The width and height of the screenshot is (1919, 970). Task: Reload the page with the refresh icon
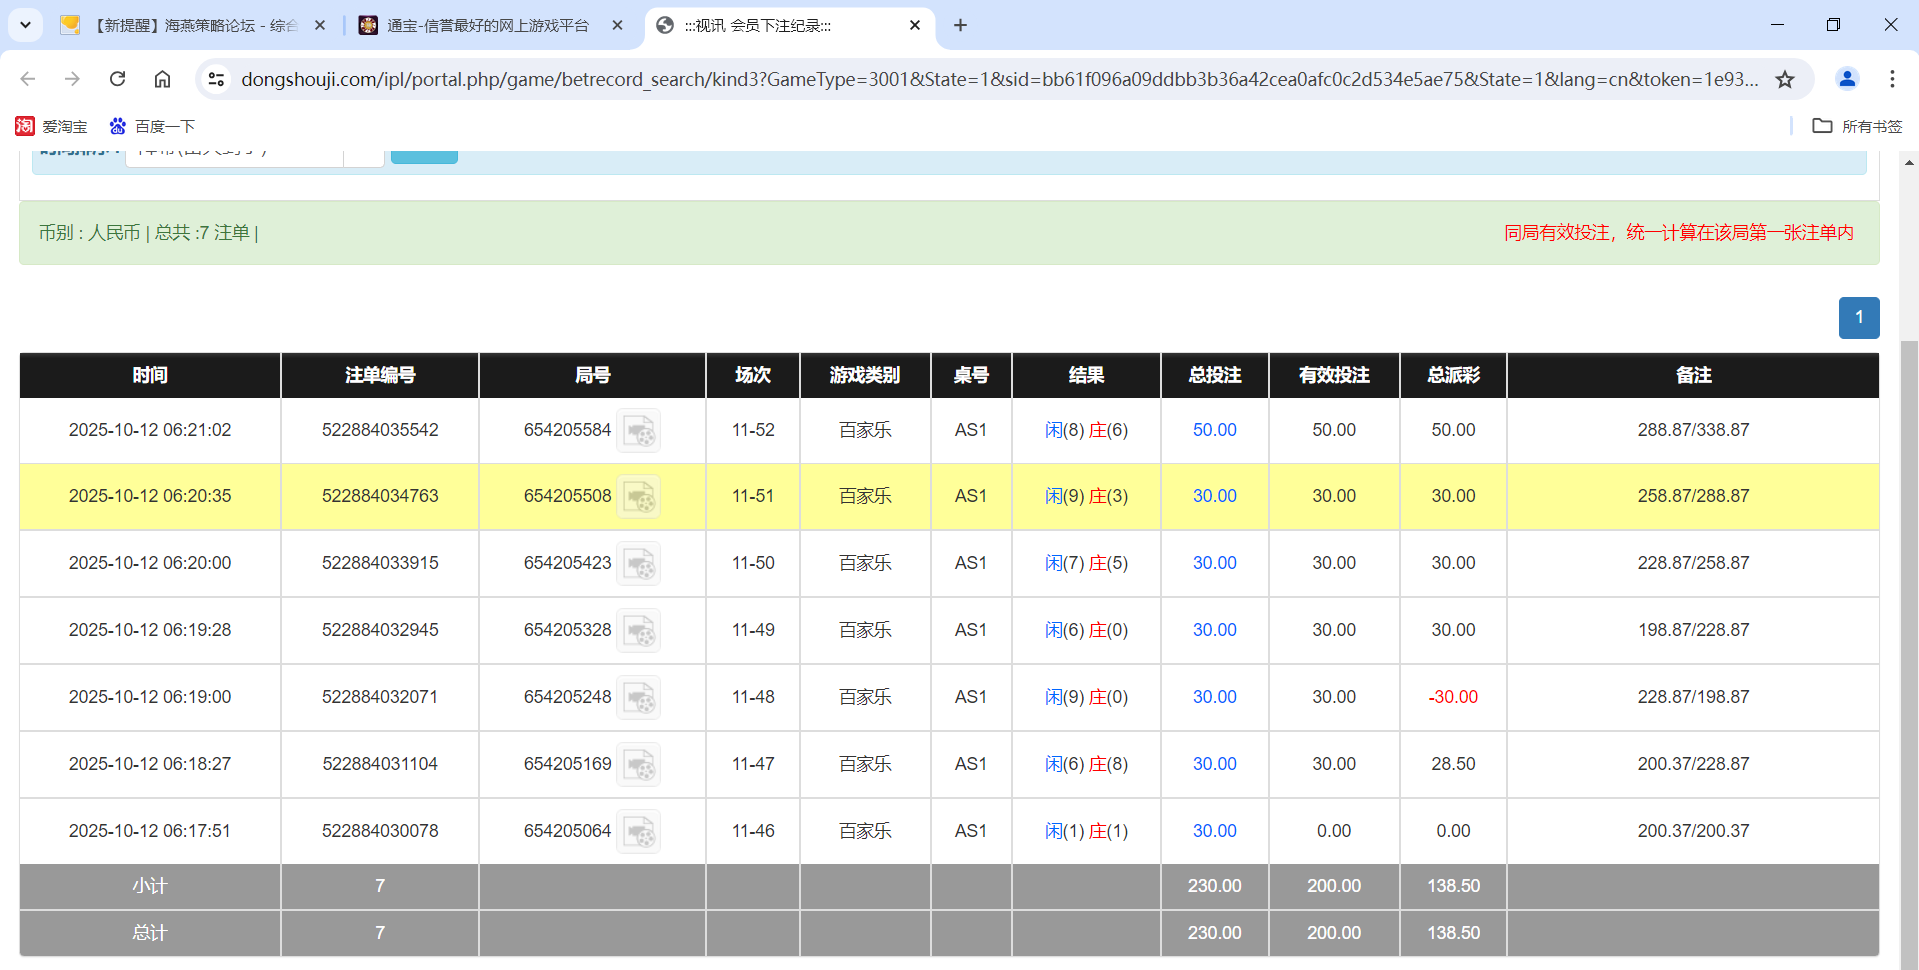[117, 79]
